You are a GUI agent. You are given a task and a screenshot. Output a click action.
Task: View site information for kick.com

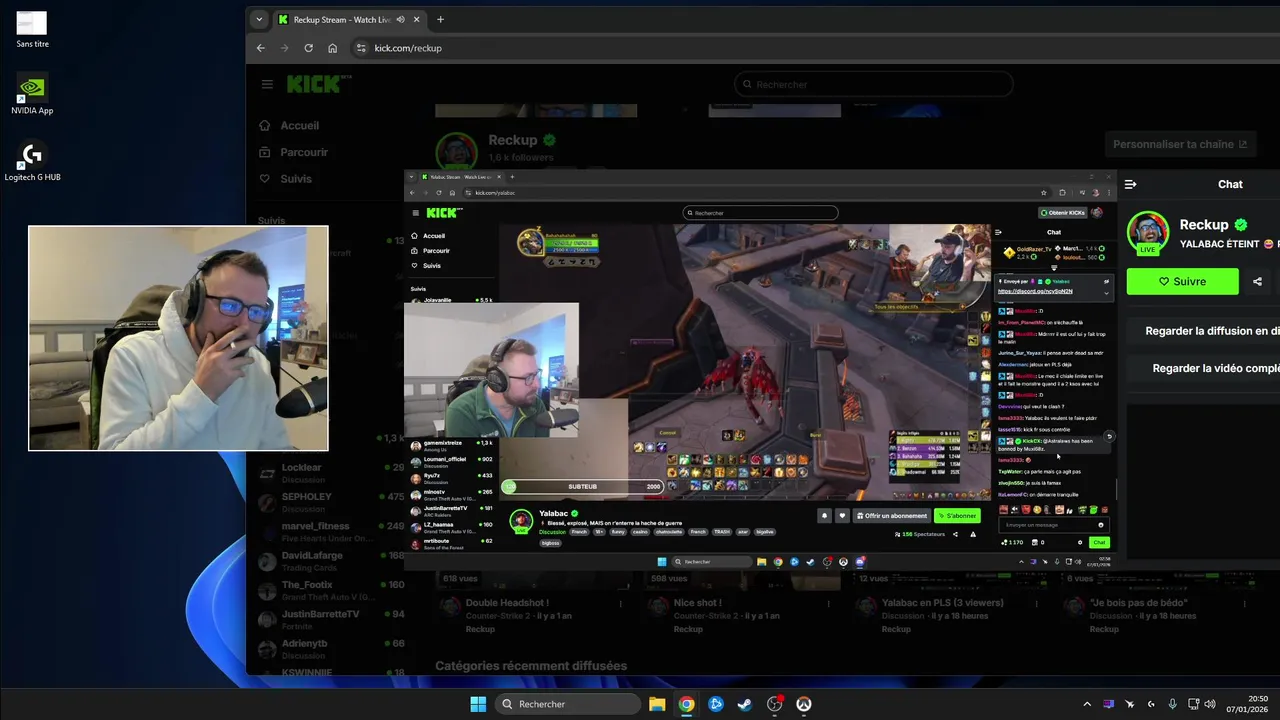(x=360, y=48)
